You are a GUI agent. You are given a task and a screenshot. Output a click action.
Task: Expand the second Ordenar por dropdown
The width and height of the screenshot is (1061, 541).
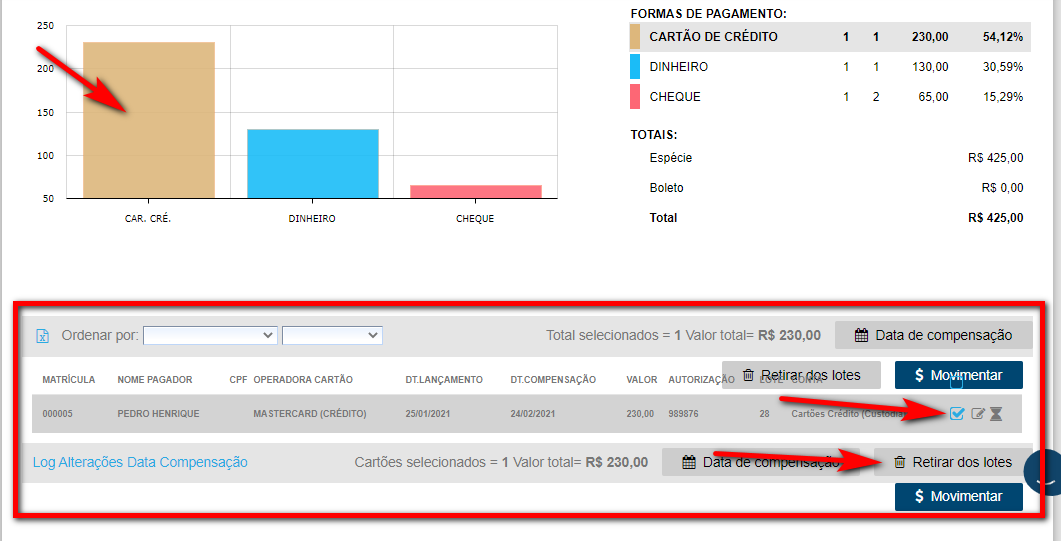click(x=332, y=335)
